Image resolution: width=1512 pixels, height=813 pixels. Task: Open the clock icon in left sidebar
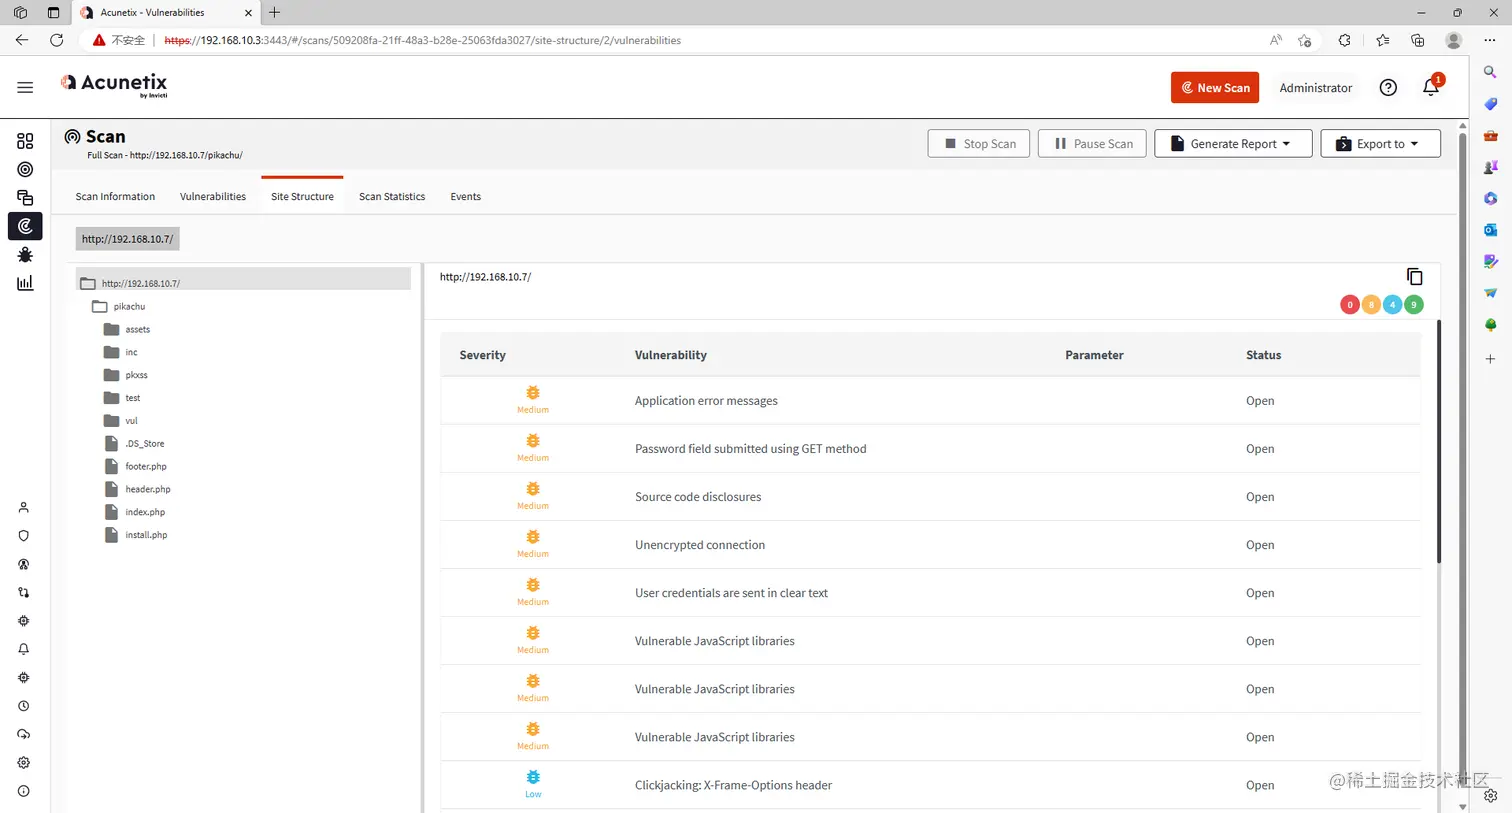pyautogui.click(x=24, y=706)
